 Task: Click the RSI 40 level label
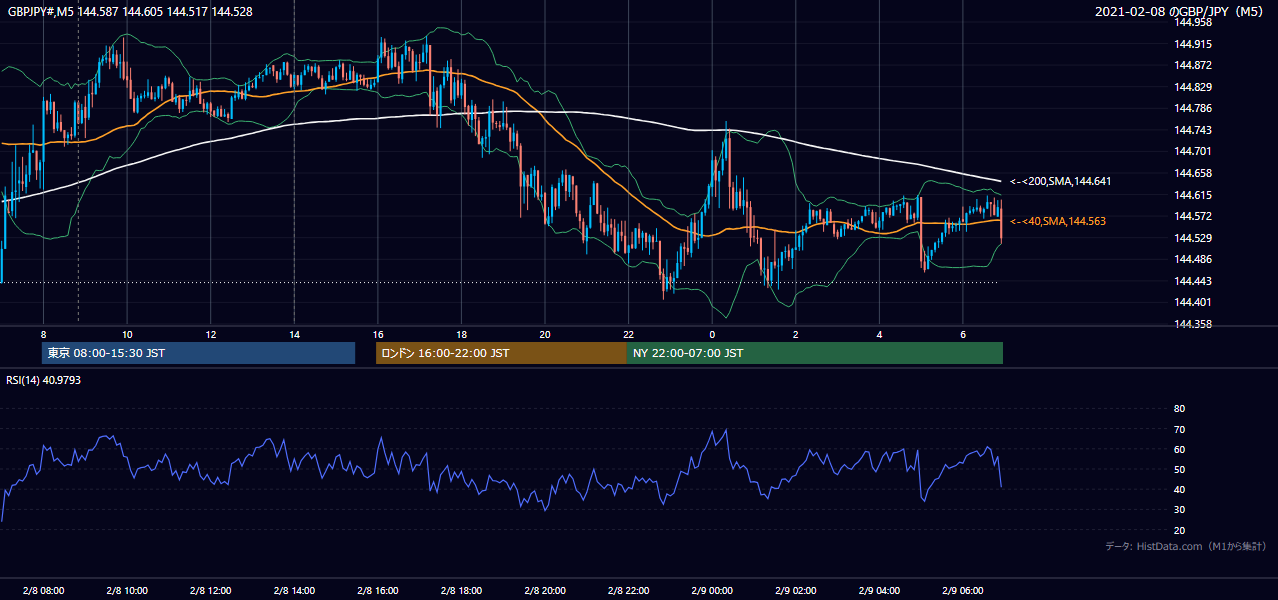click(x=1179, y=490)
